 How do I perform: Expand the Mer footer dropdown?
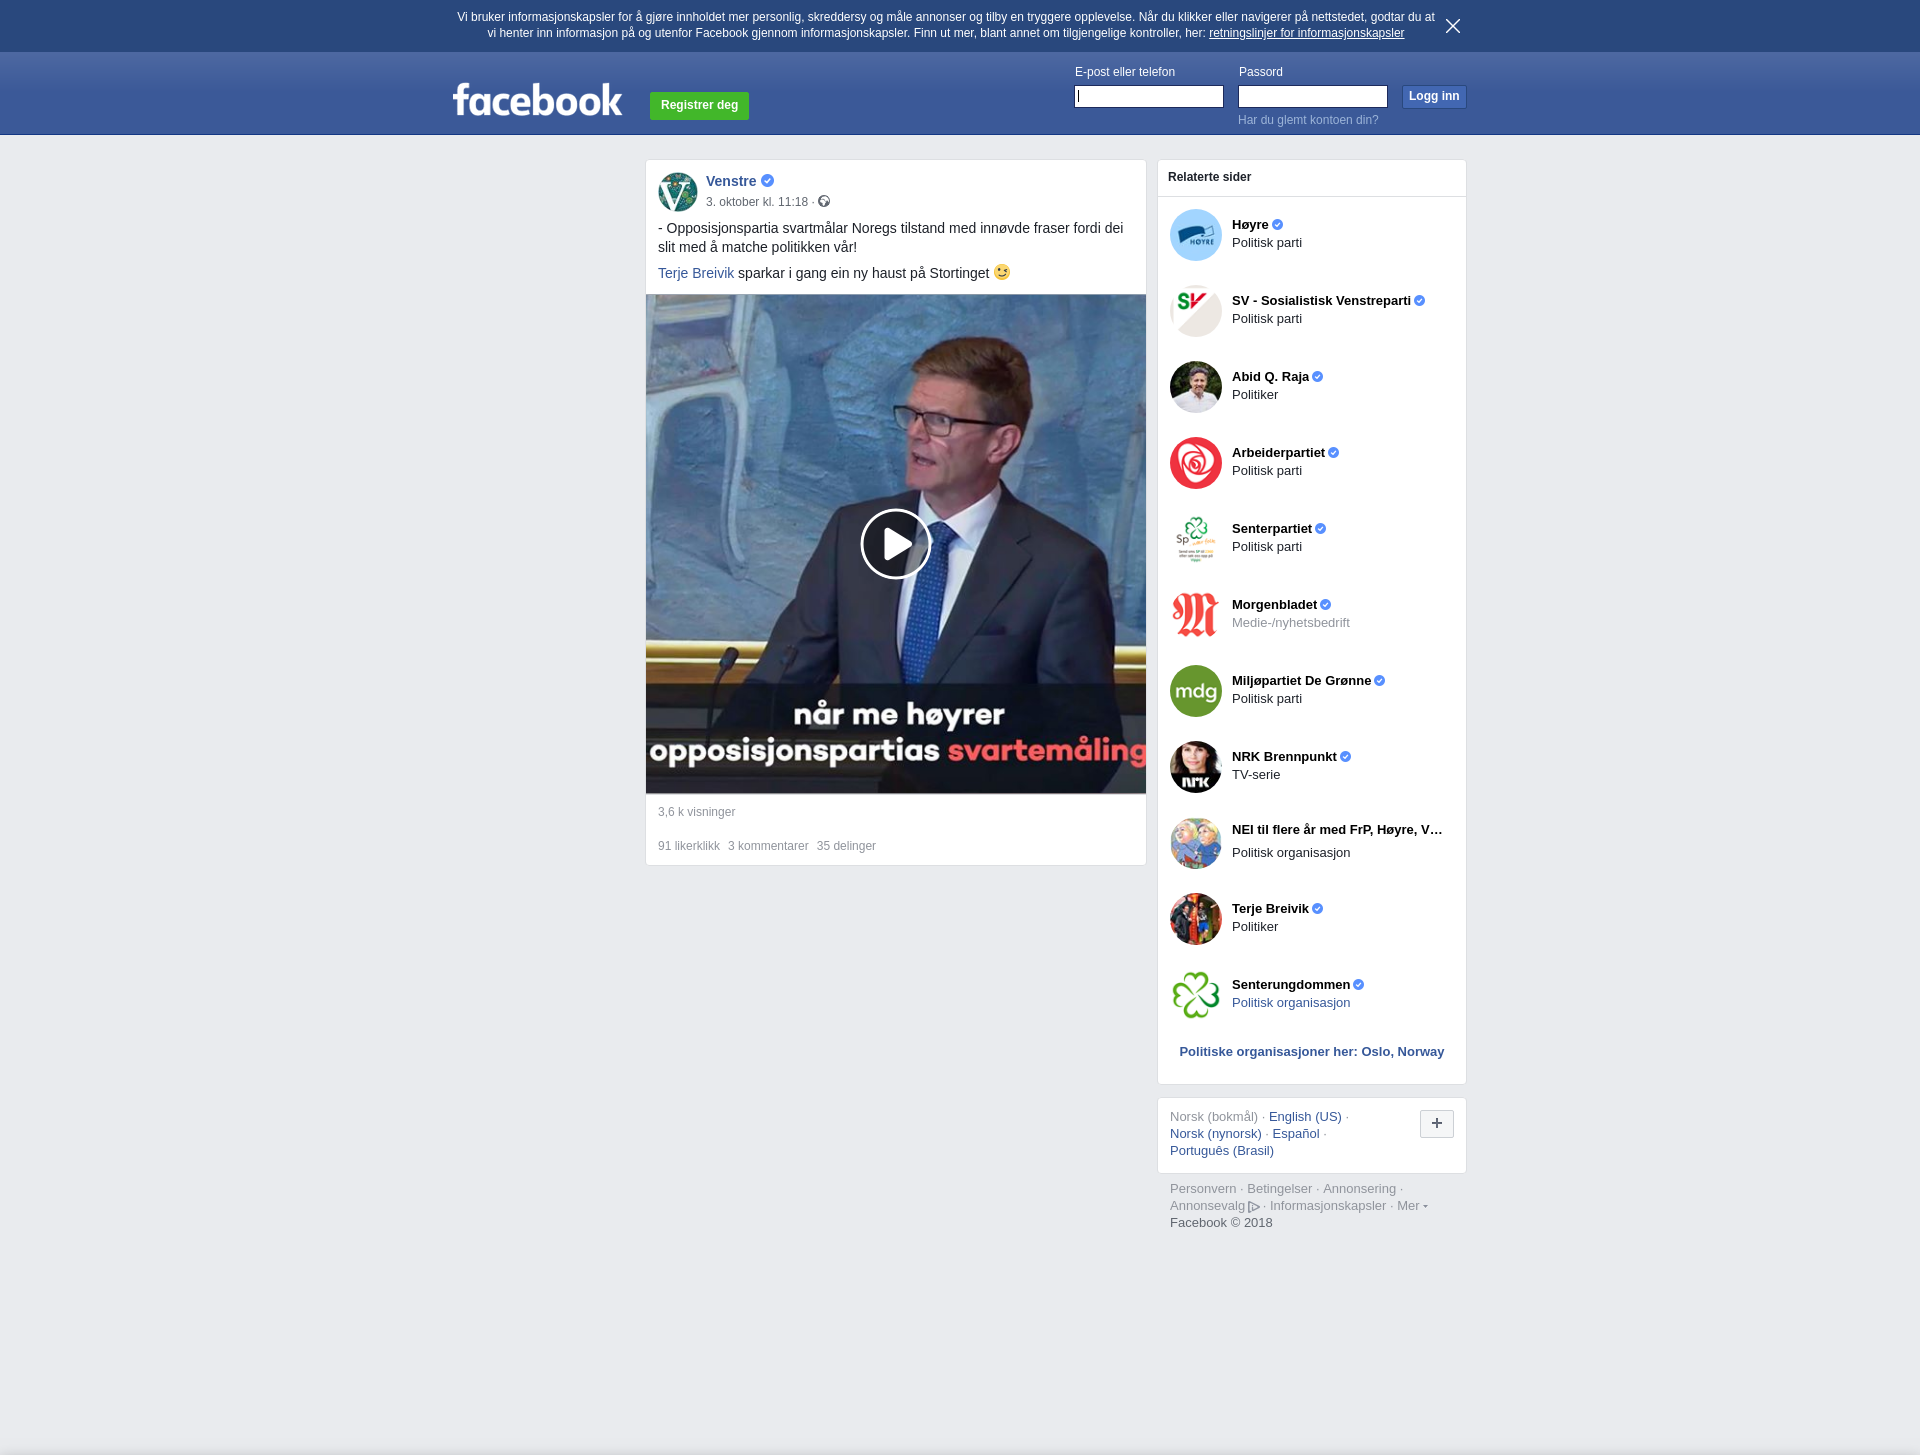coord(1412,1206)
